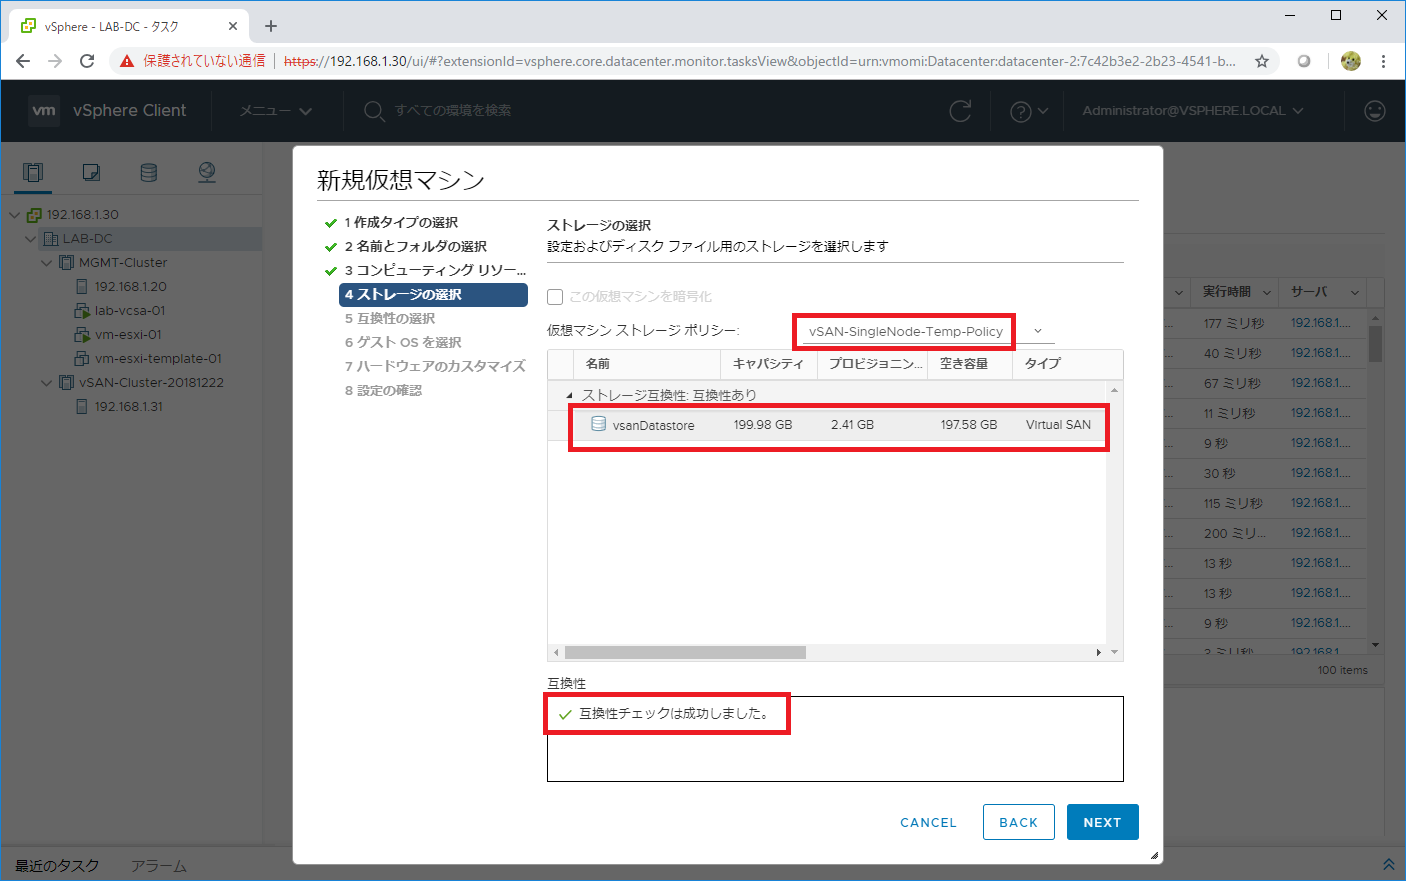Viewport: 1406px width, 881px height.
Task: Open the help menu icon
Action: (x=1028, y=111)
